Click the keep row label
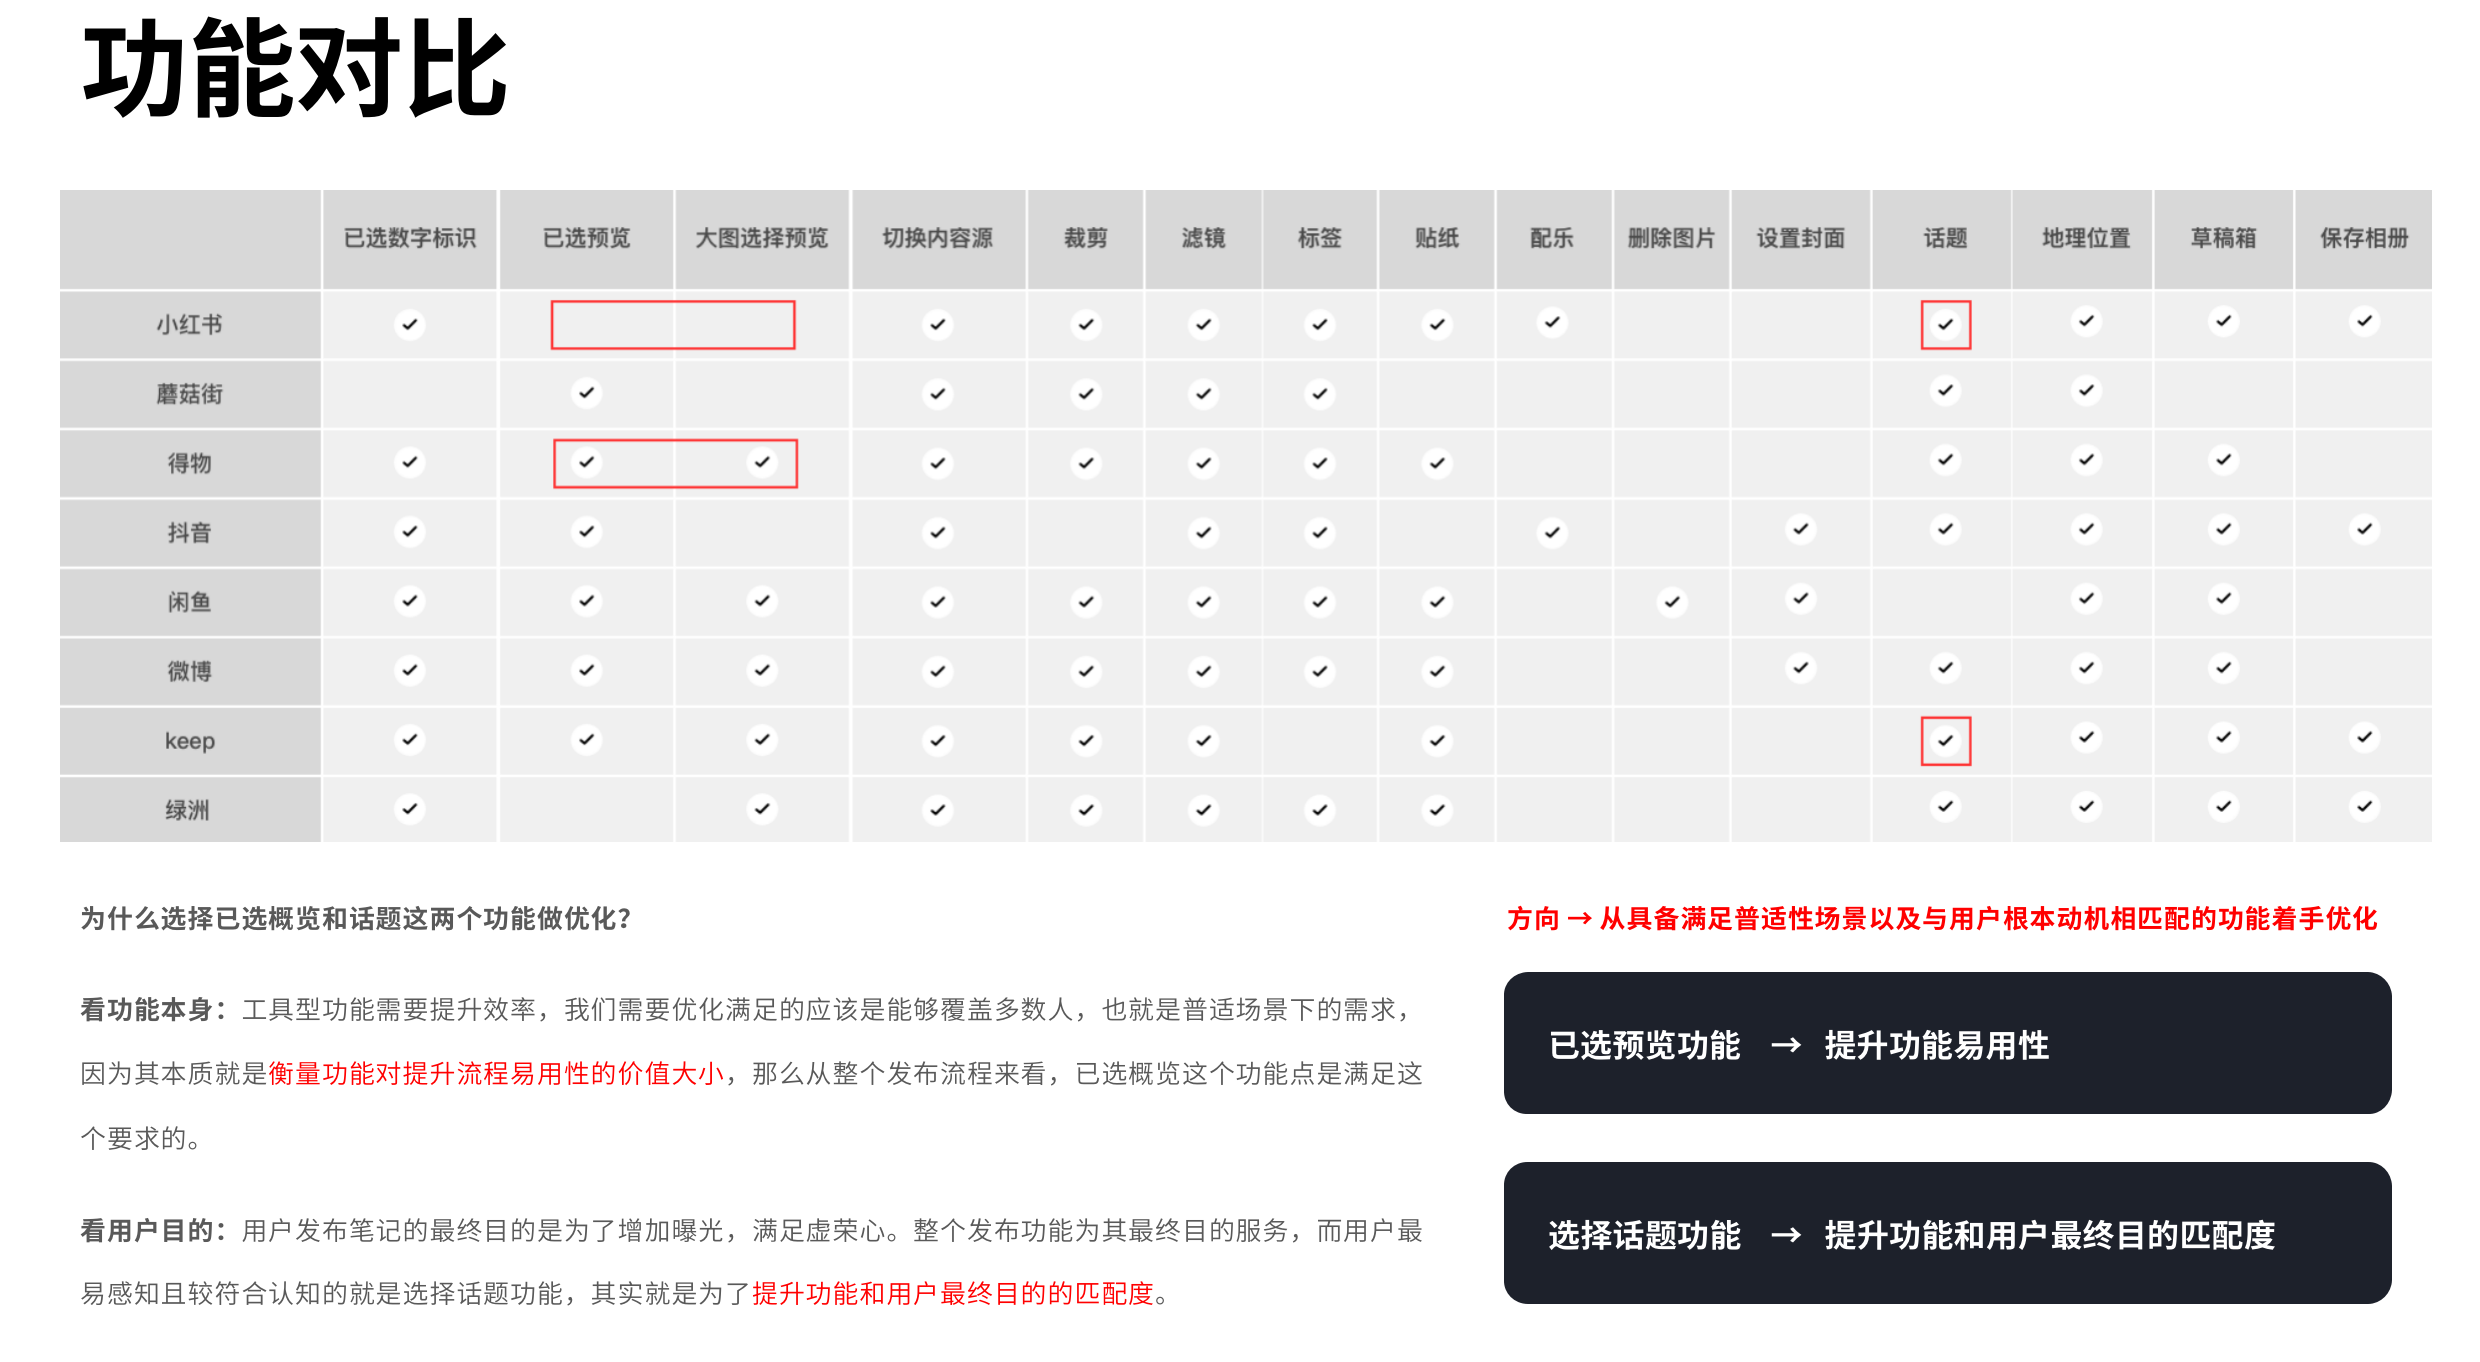This screenshot has width=2480, height=1362. point(190,741)
